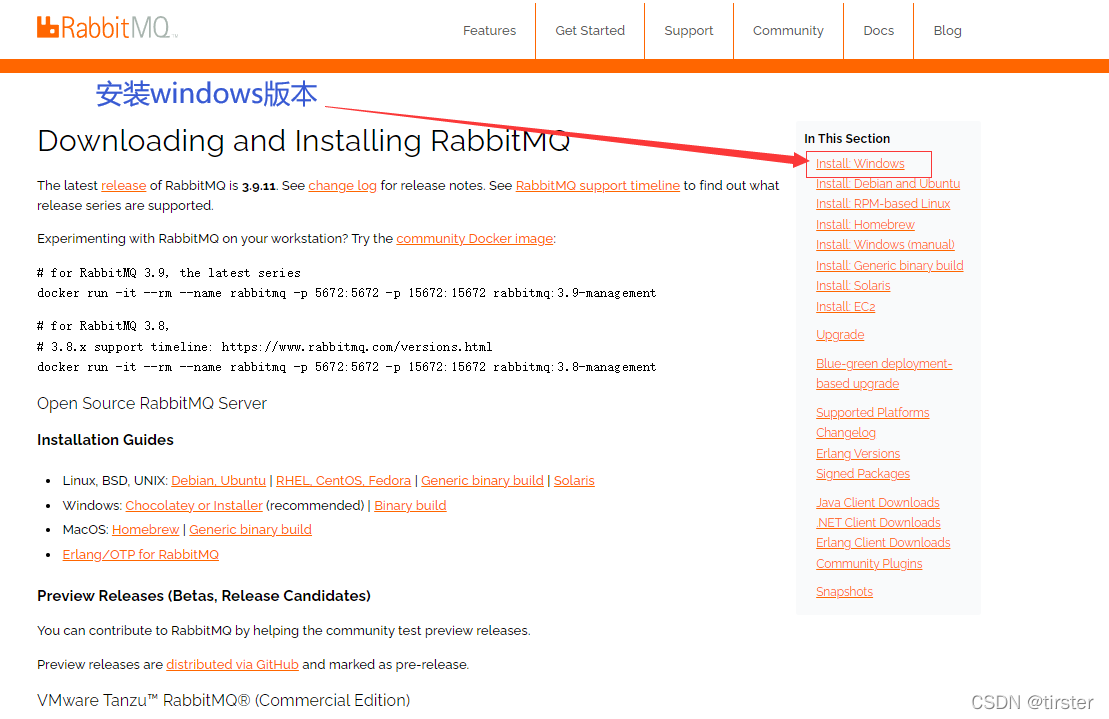Select Install: Debian and Ubuntu
Image resolution: width=1109 pixels, height=719 pixels.
(x=888, y=183)
